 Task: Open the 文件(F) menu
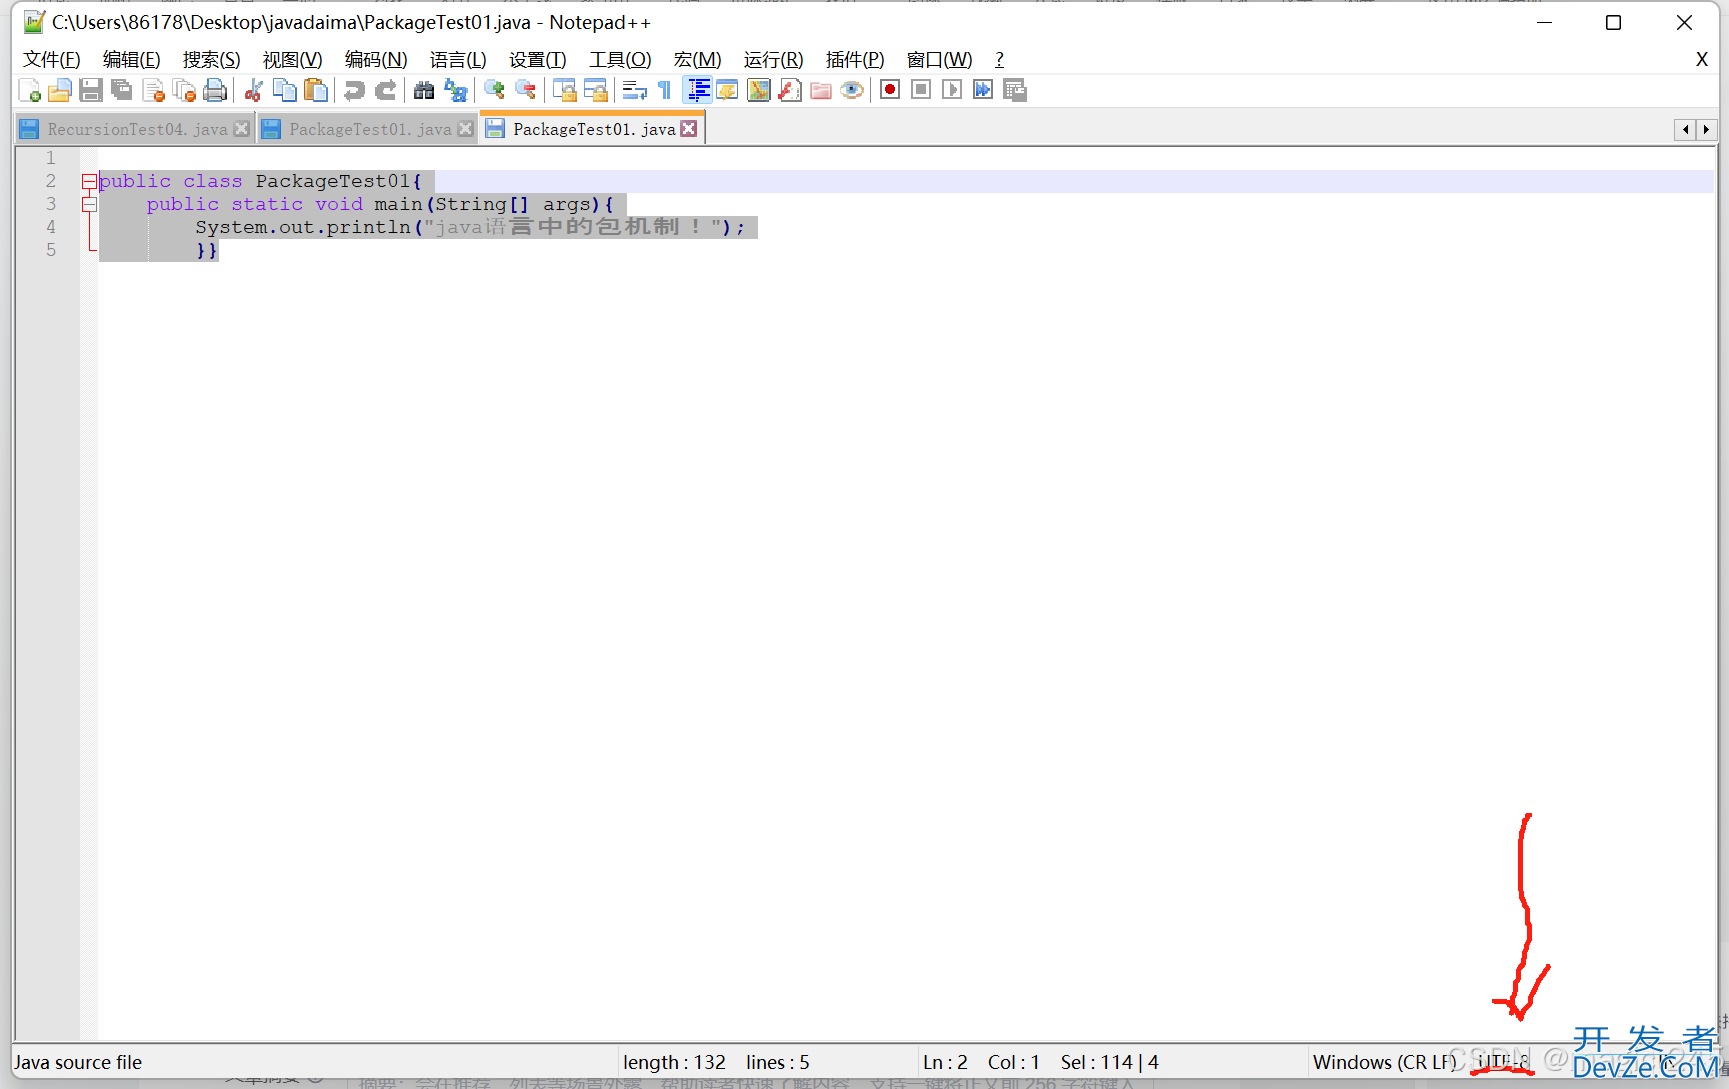pos(51,60)
